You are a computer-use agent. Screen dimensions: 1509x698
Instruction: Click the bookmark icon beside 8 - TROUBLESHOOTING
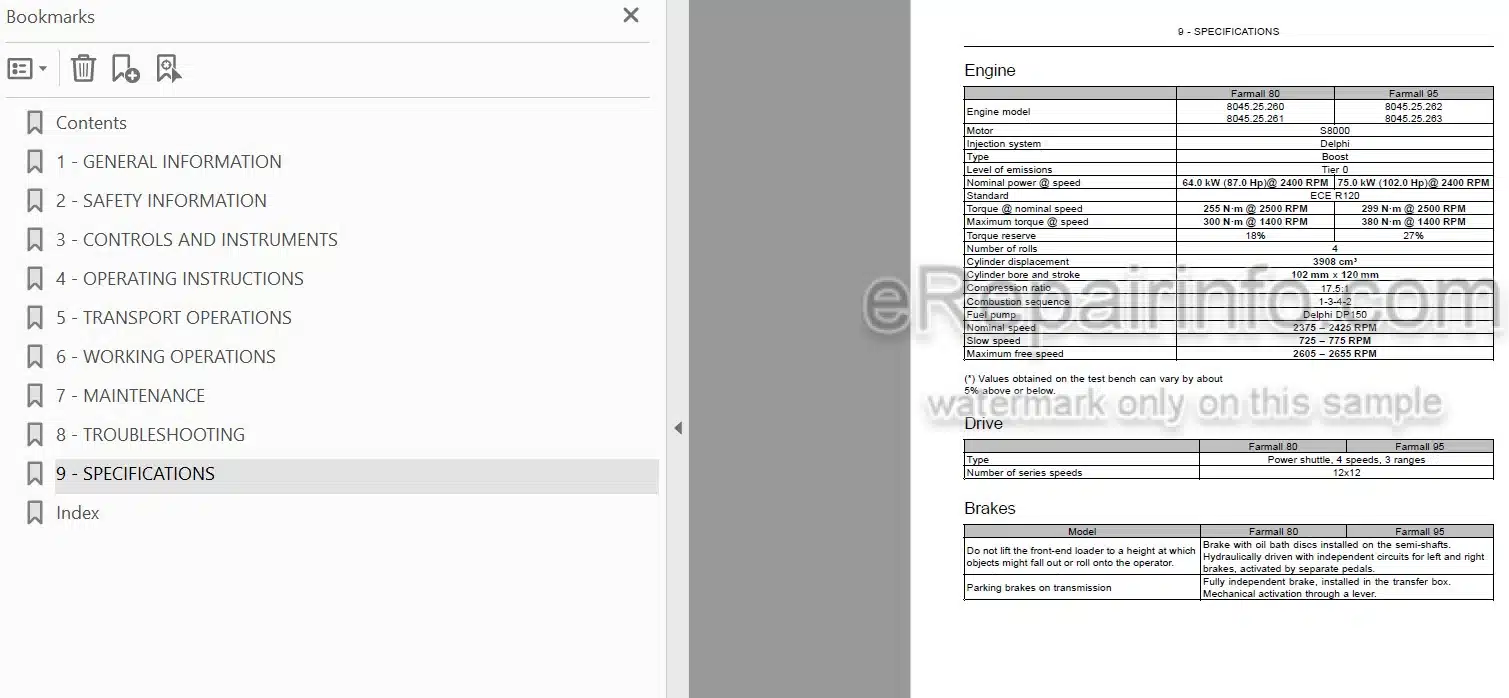35,435
